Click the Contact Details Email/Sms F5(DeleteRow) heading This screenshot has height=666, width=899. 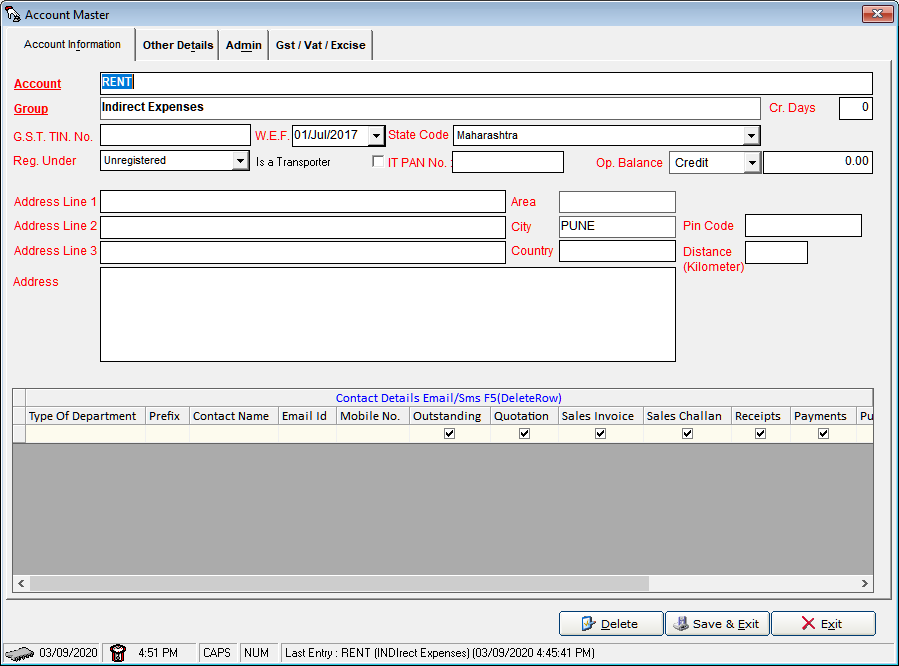(x=449, y=398)
